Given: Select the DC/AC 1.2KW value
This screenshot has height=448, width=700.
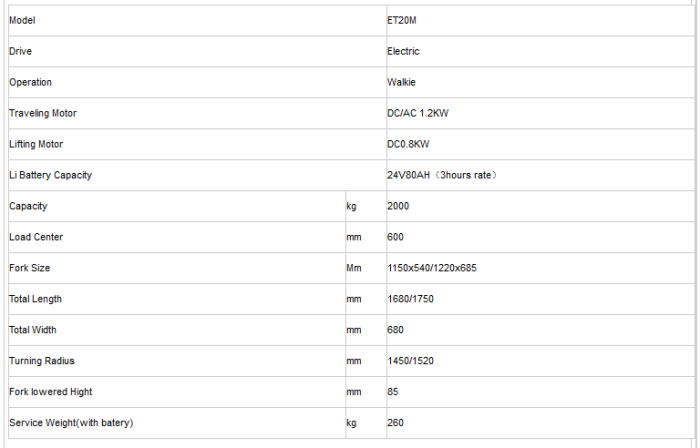Looking at the screenshot, I should pyautogui.click(x=418, y=113).
